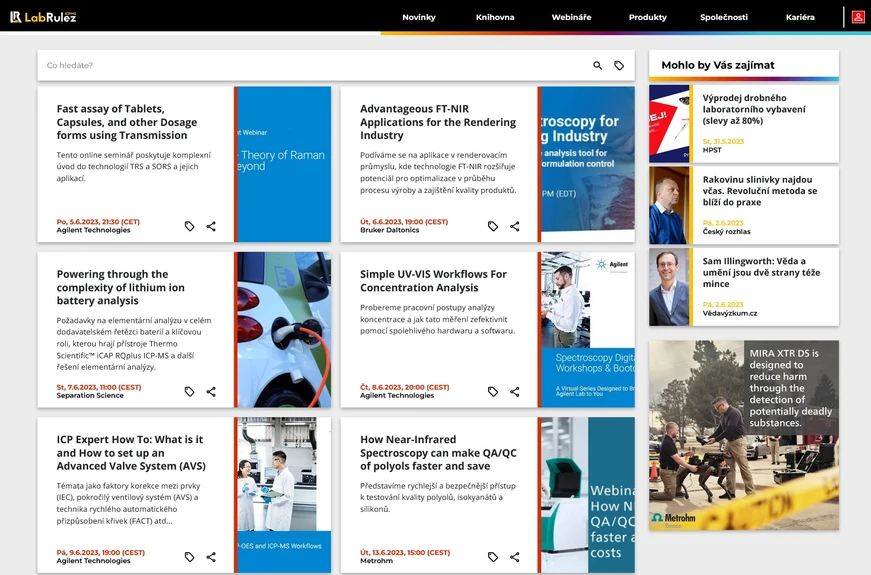Viewport: 871px width, 575px height.
Task: Click 'Metrohm' company name under polyols card
Action: (376, 561)
